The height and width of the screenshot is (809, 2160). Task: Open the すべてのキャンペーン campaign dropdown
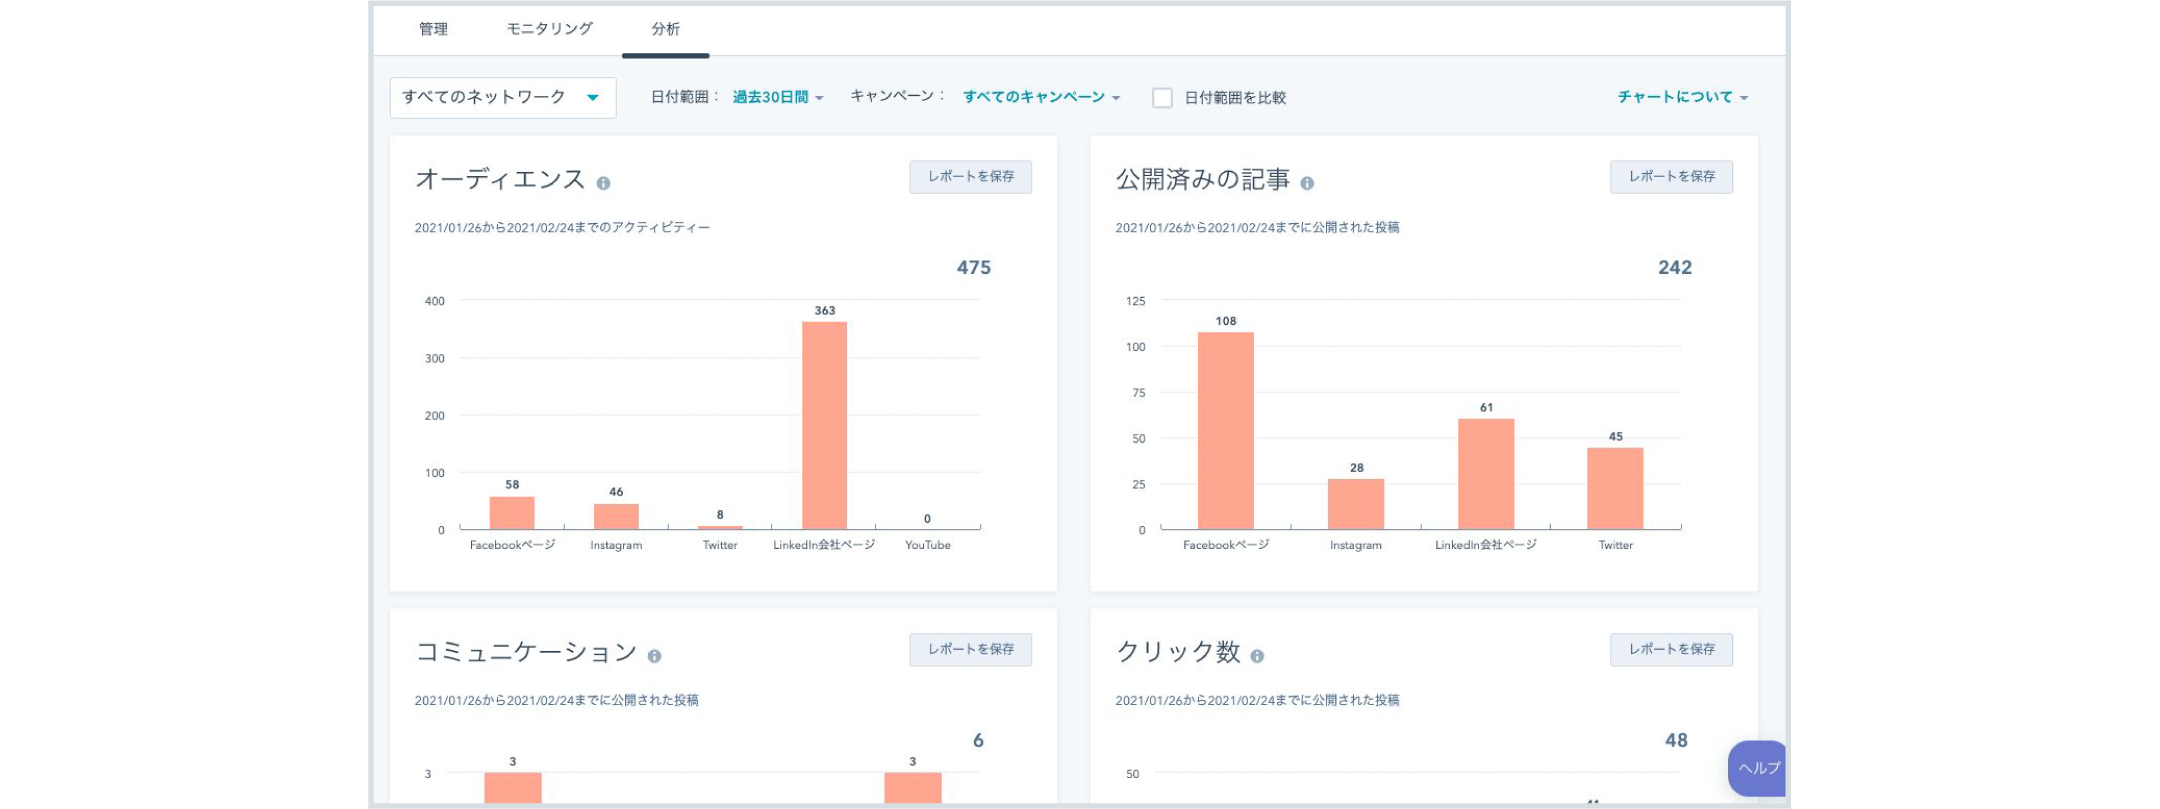[x=1041, y=97]
